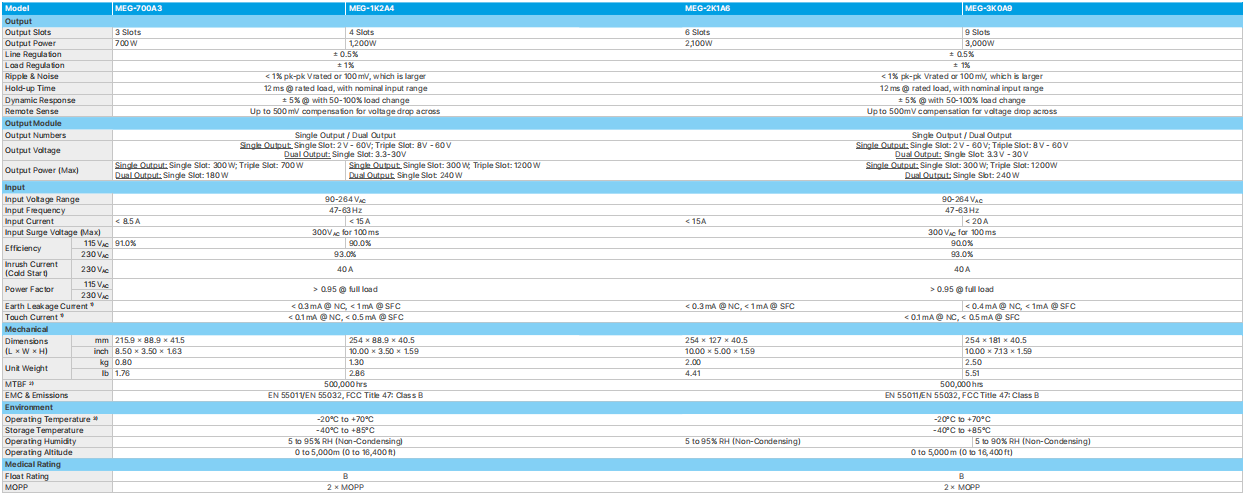The height and width of the screenshot is (501, 1245).
Task: Select the 91.0% efficiency value
Action: pos(126,243)
